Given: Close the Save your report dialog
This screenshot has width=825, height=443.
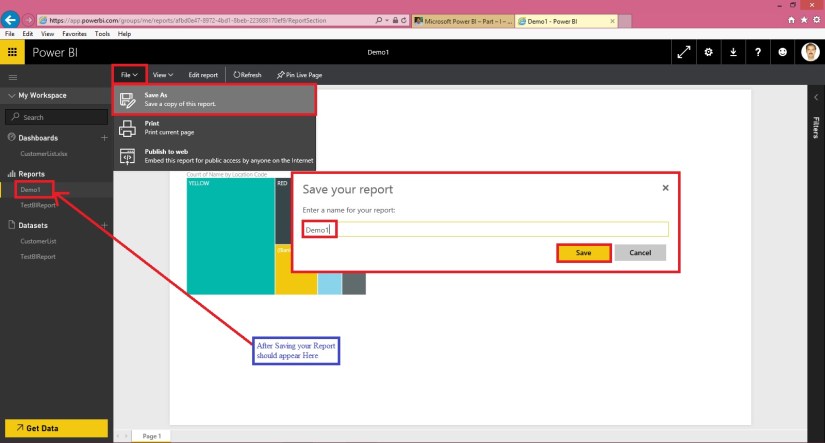Looking at the screenshot, I should coord(666,188).
